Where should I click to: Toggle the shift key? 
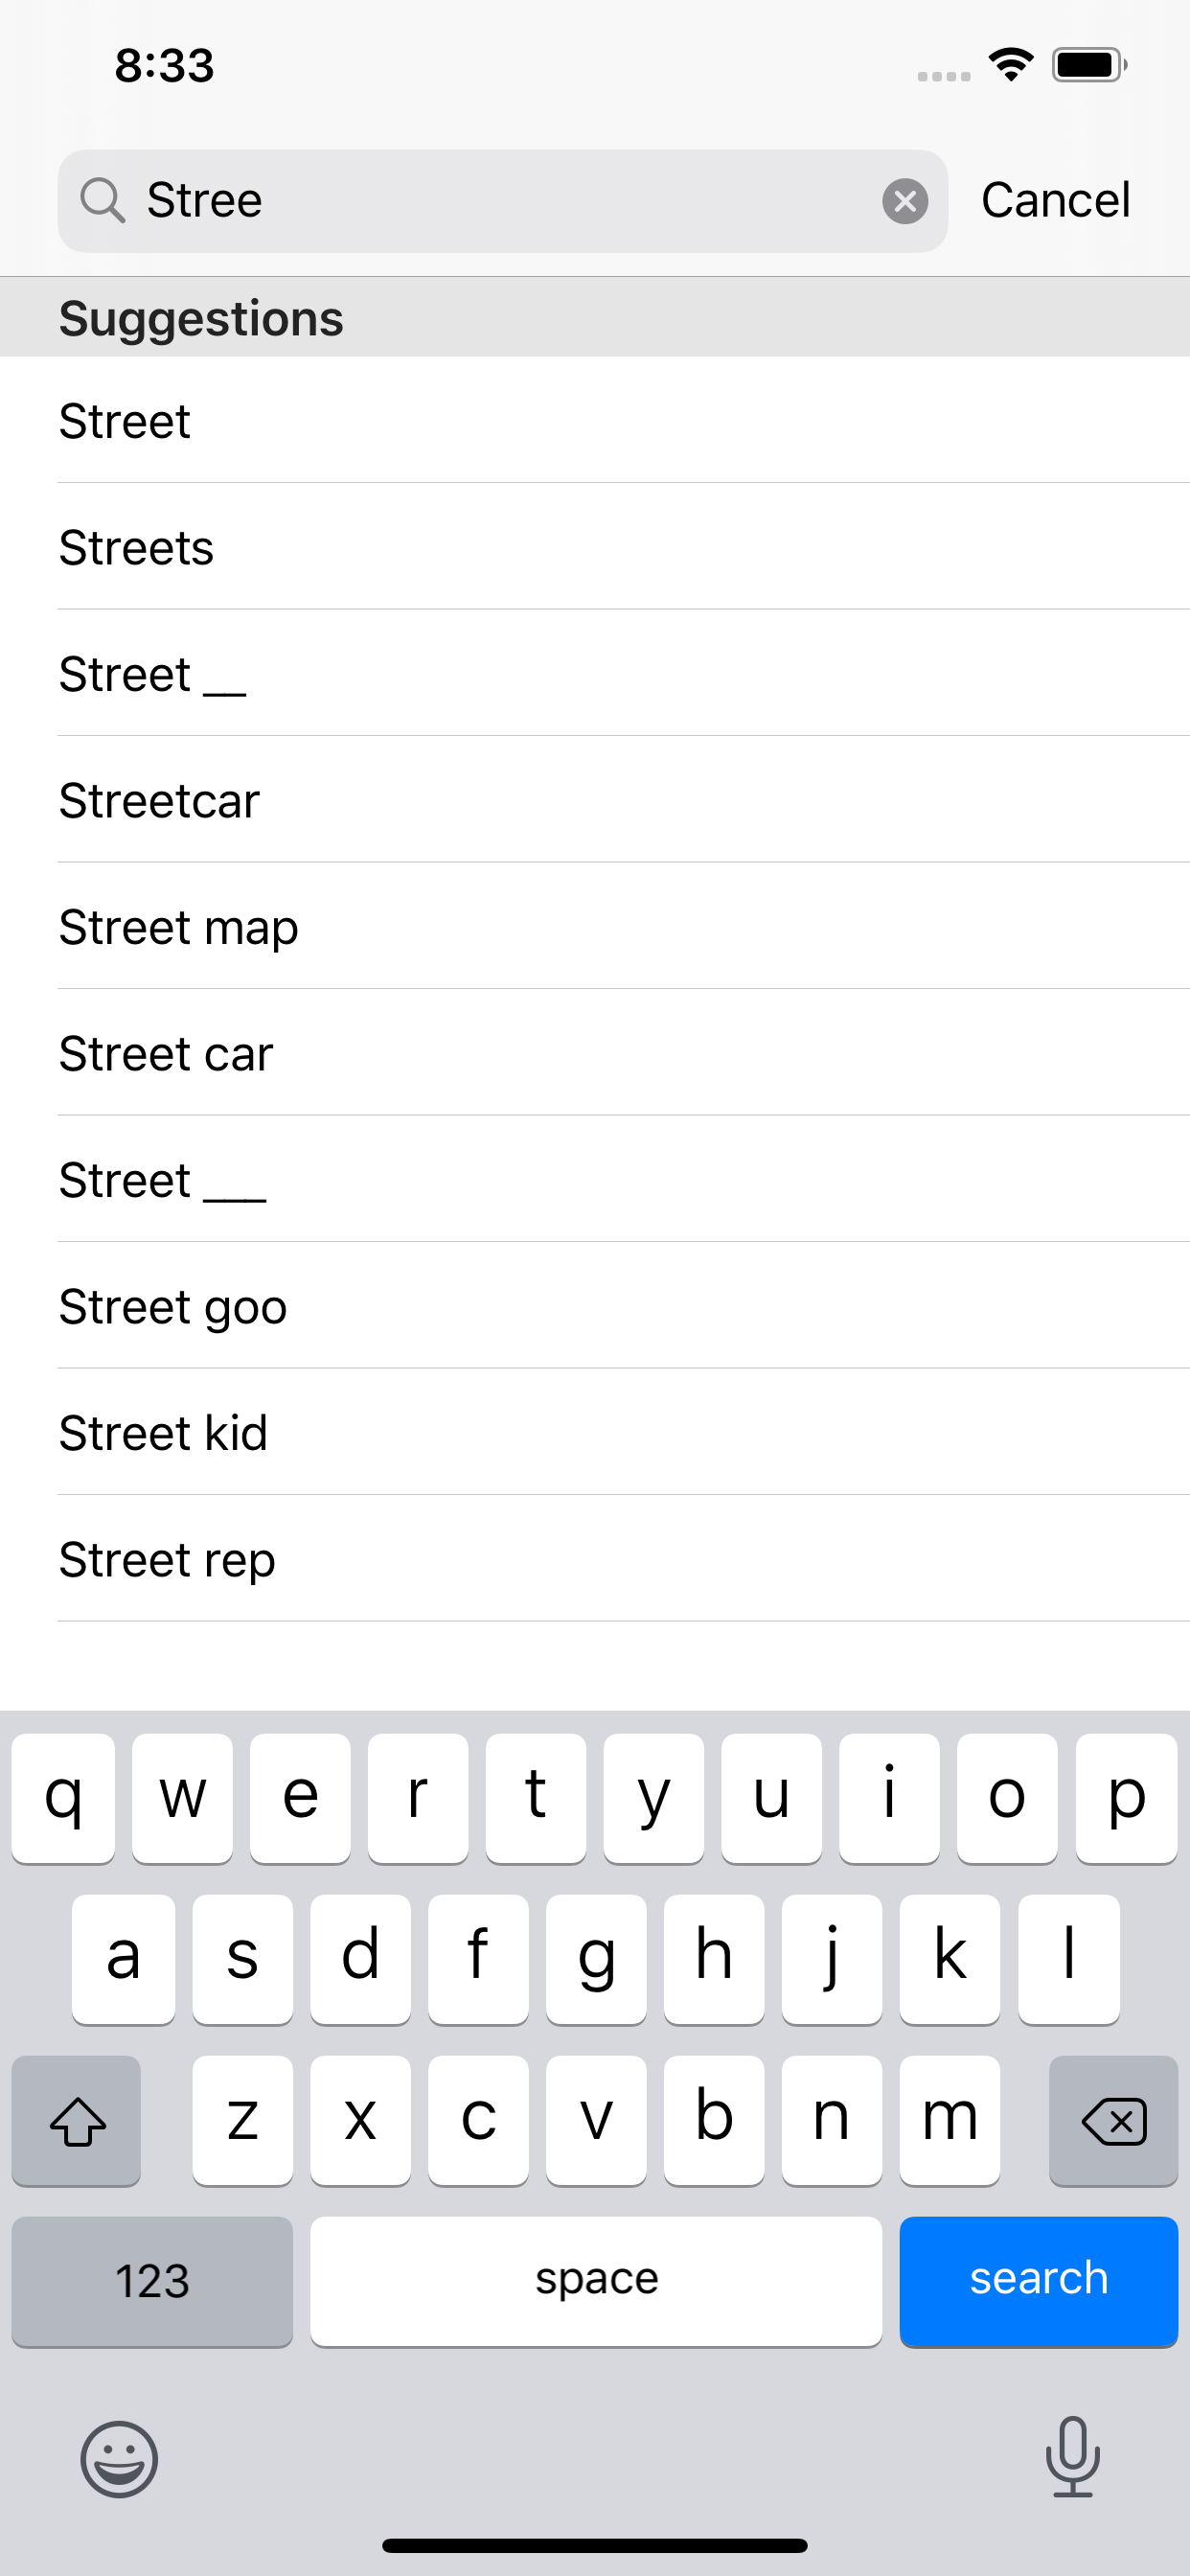click(x=77, y=2120)
